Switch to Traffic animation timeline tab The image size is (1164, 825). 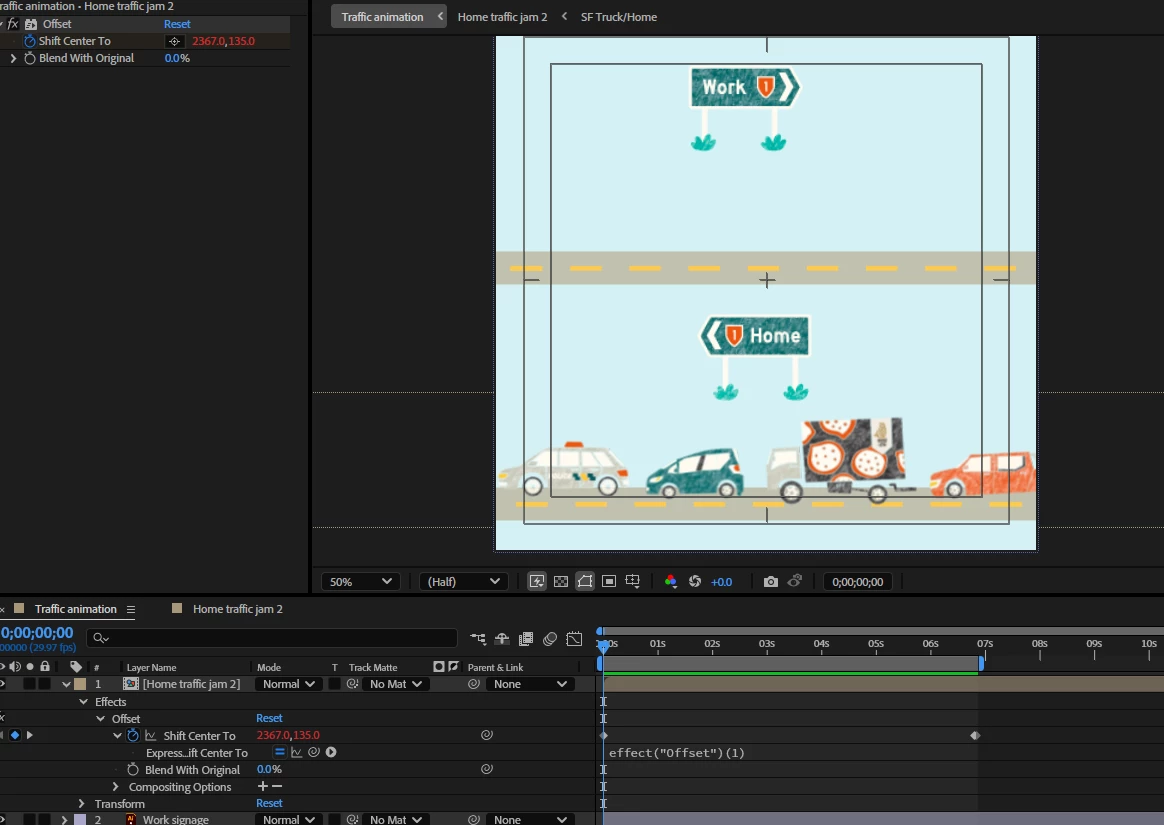click(x=76, y=609)
